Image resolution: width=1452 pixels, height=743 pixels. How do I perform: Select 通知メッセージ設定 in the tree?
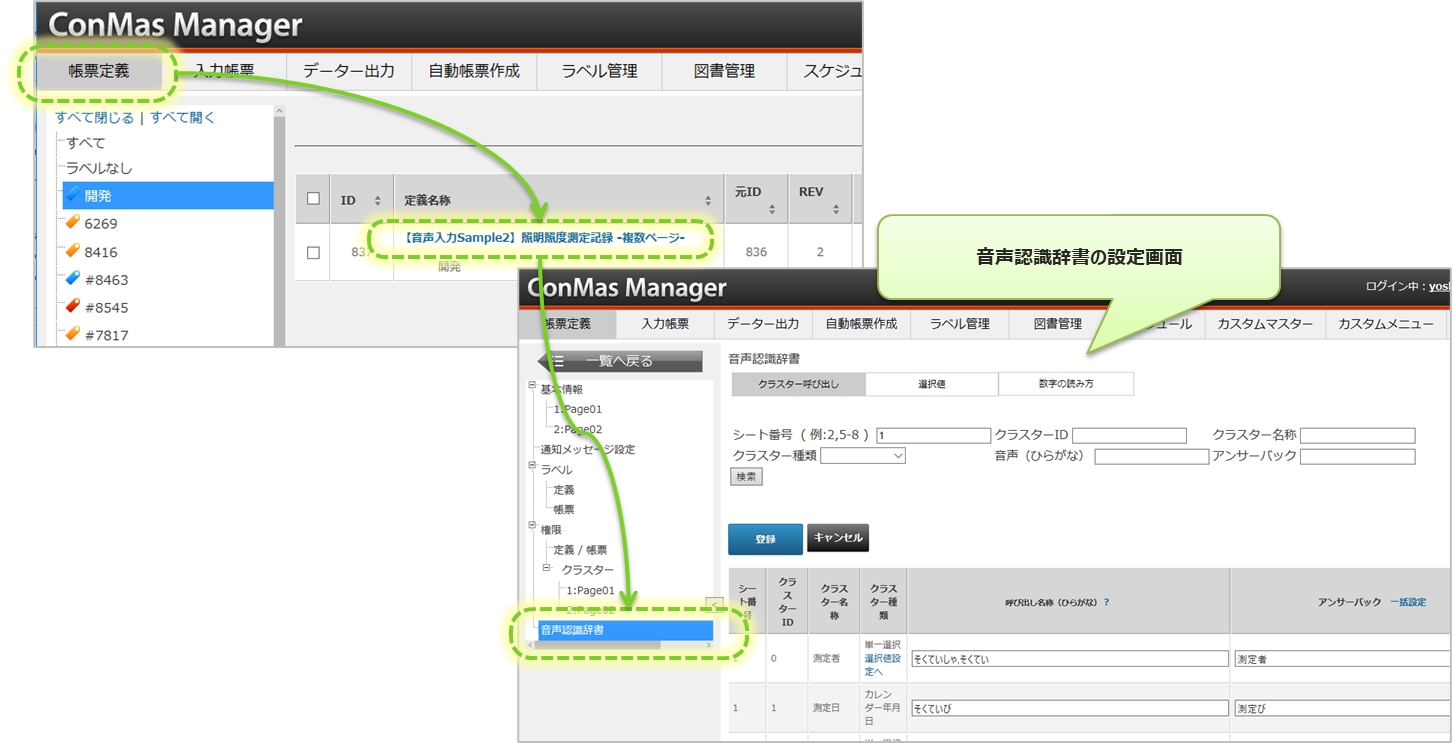click(588, 449)
